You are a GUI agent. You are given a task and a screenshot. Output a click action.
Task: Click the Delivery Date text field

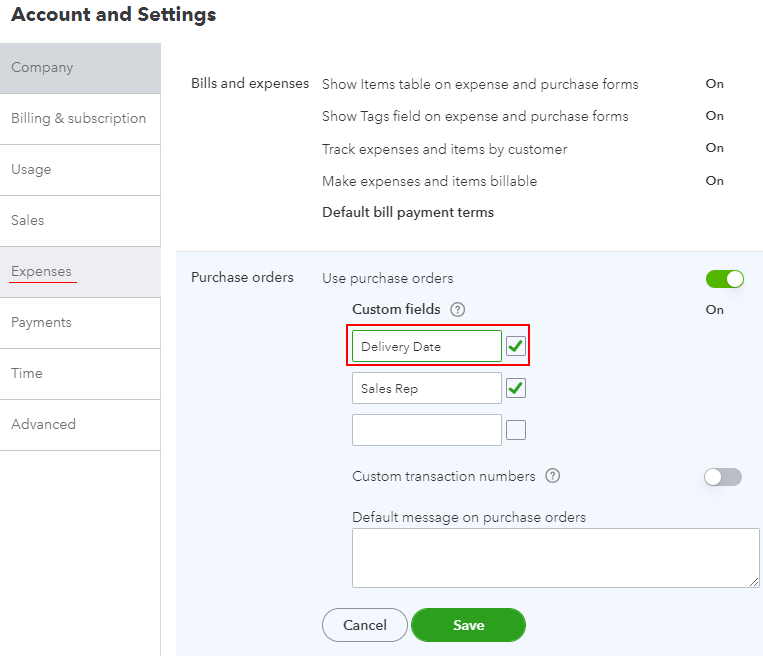coord(426,346)
